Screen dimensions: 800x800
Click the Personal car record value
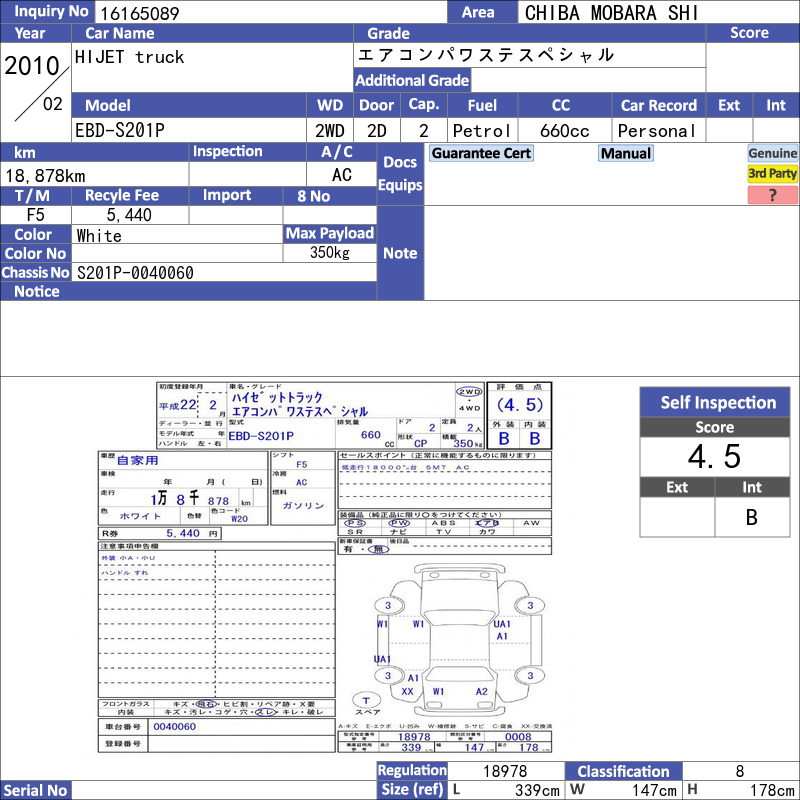(x=657, y=131)
